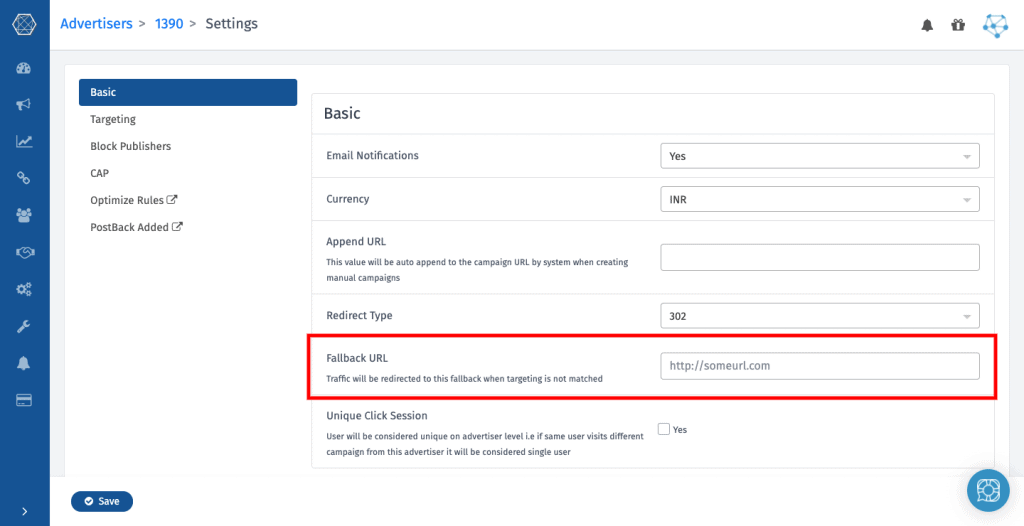Image resolution: width=1024 pixels, height=526 pixels.
Task: Open the line chart reports icon
Action: point(24,141)
